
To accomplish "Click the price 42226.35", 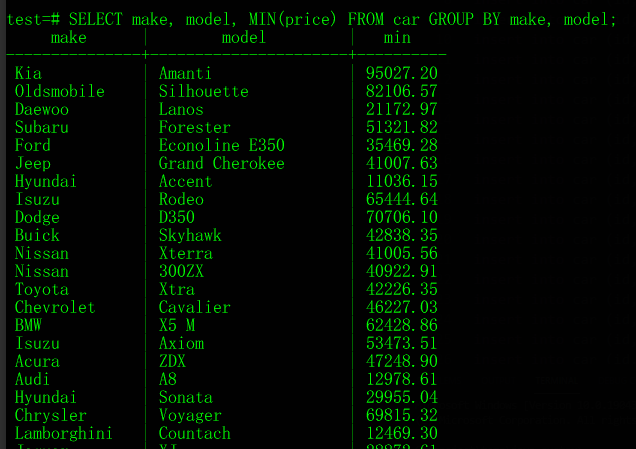I will (402, 289).
